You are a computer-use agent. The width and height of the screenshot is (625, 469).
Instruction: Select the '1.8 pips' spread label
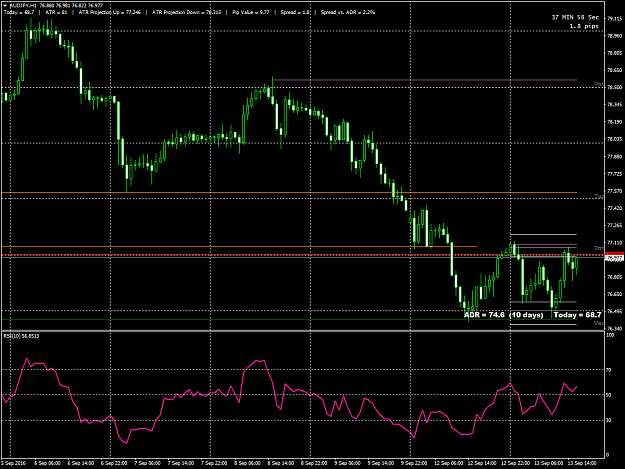click(584, 26)
